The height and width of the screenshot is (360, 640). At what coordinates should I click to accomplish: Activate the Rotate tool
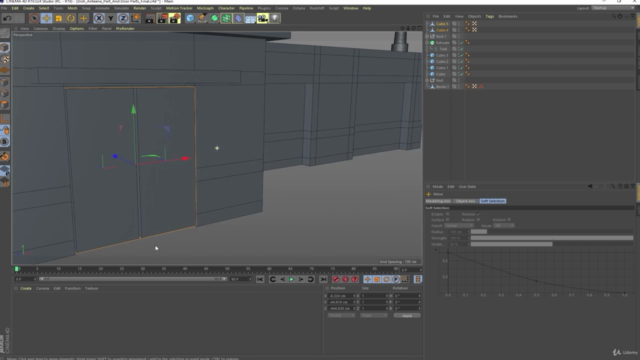point(71,18)
